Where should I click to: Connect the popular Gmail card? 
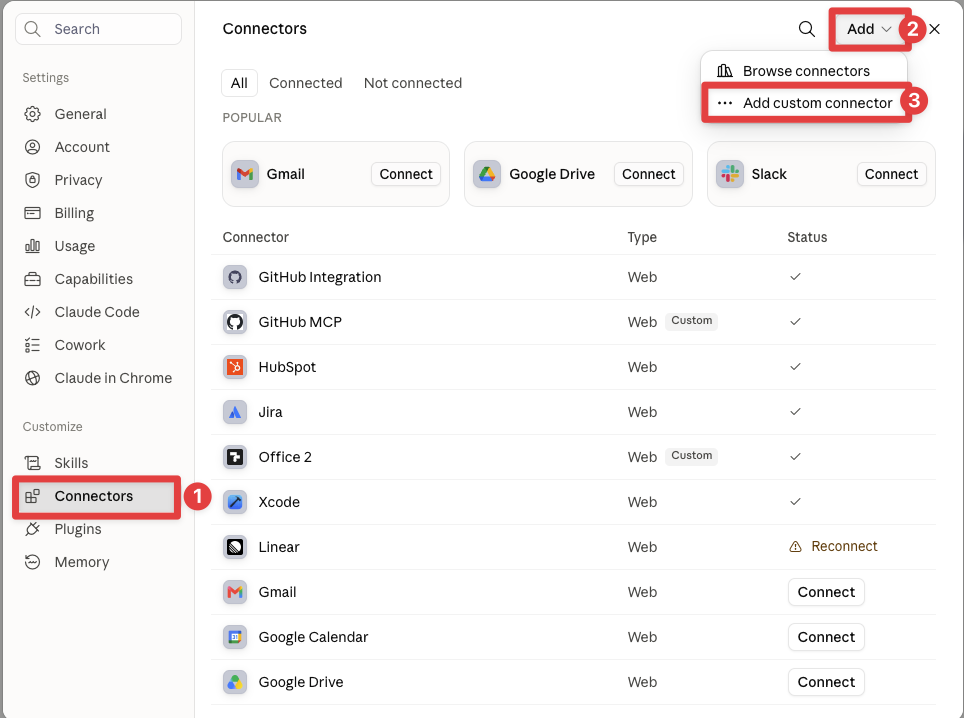coord(406,174)
